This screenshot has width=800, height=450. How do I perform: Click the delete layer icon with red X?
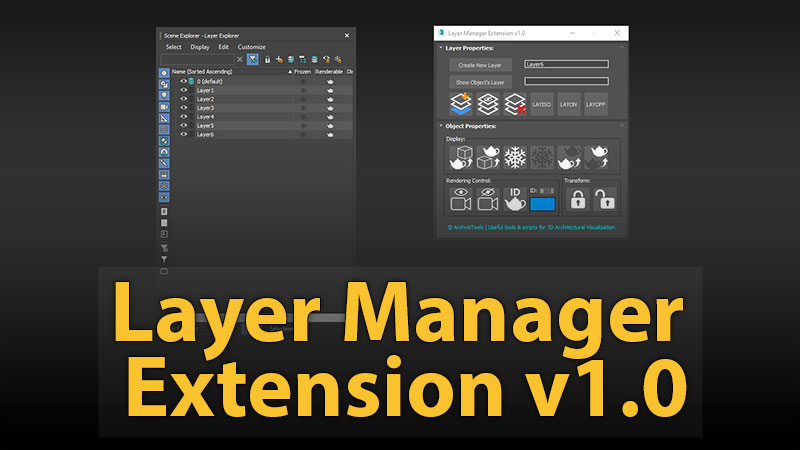tap(515, 103)
